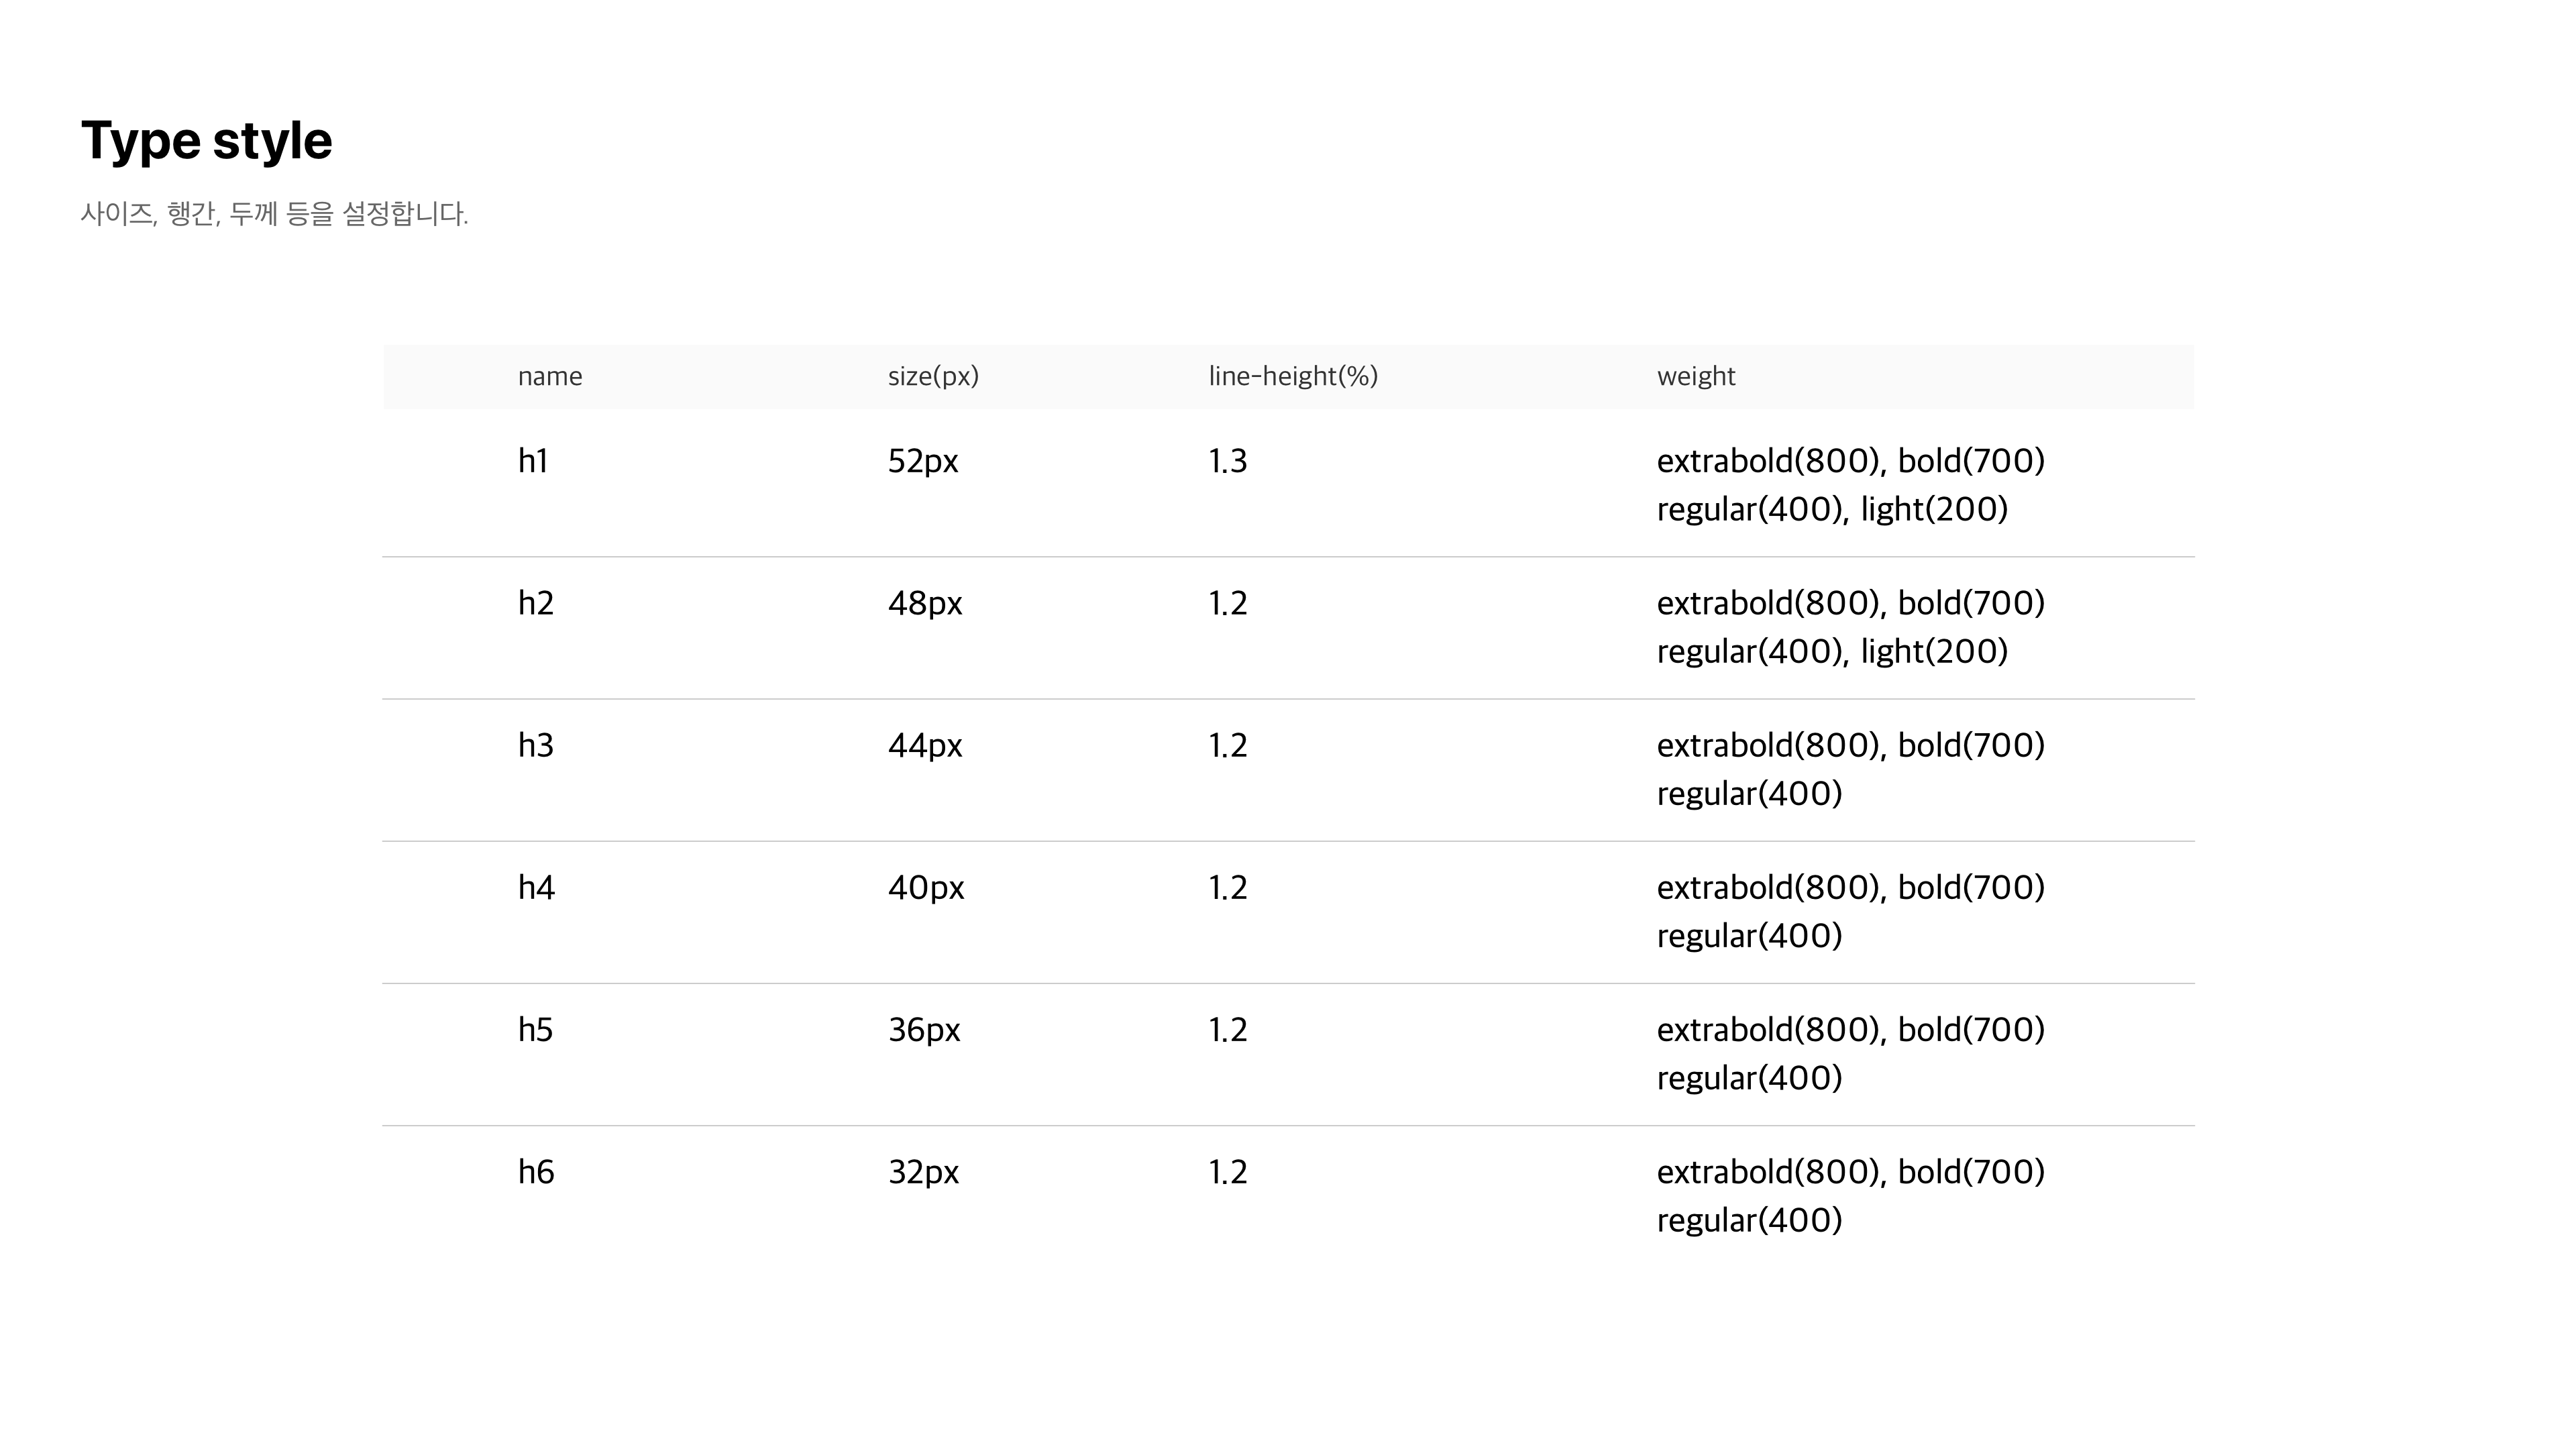The width and height of the screenshot is (2576, 1449).
Task: Click the h3 row line-height '1.2'
Action: (x=1228, y=745)
